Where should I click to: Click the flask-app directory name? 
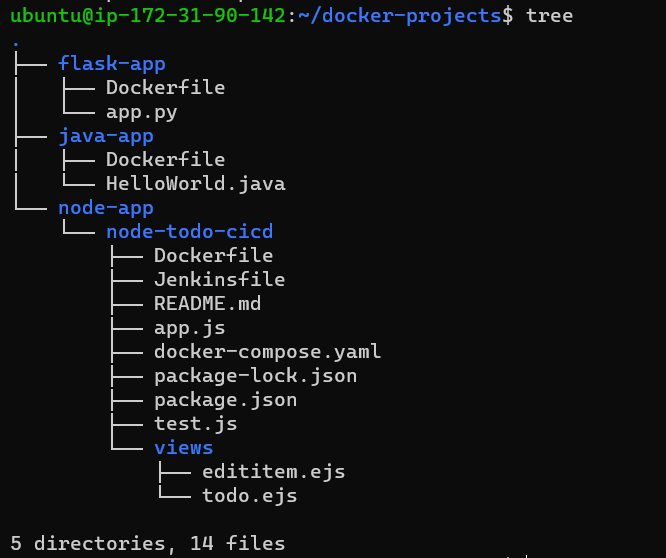(x=112, y=64)
